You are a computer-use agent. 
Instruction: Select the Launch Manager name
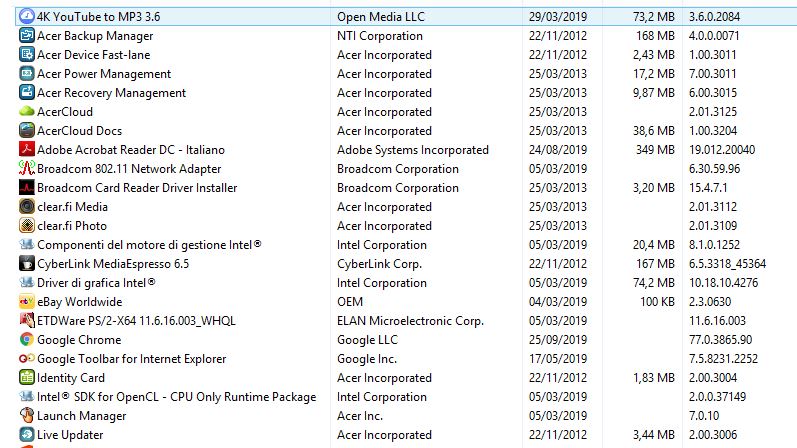pyautogui.click(x=81, y=415)
